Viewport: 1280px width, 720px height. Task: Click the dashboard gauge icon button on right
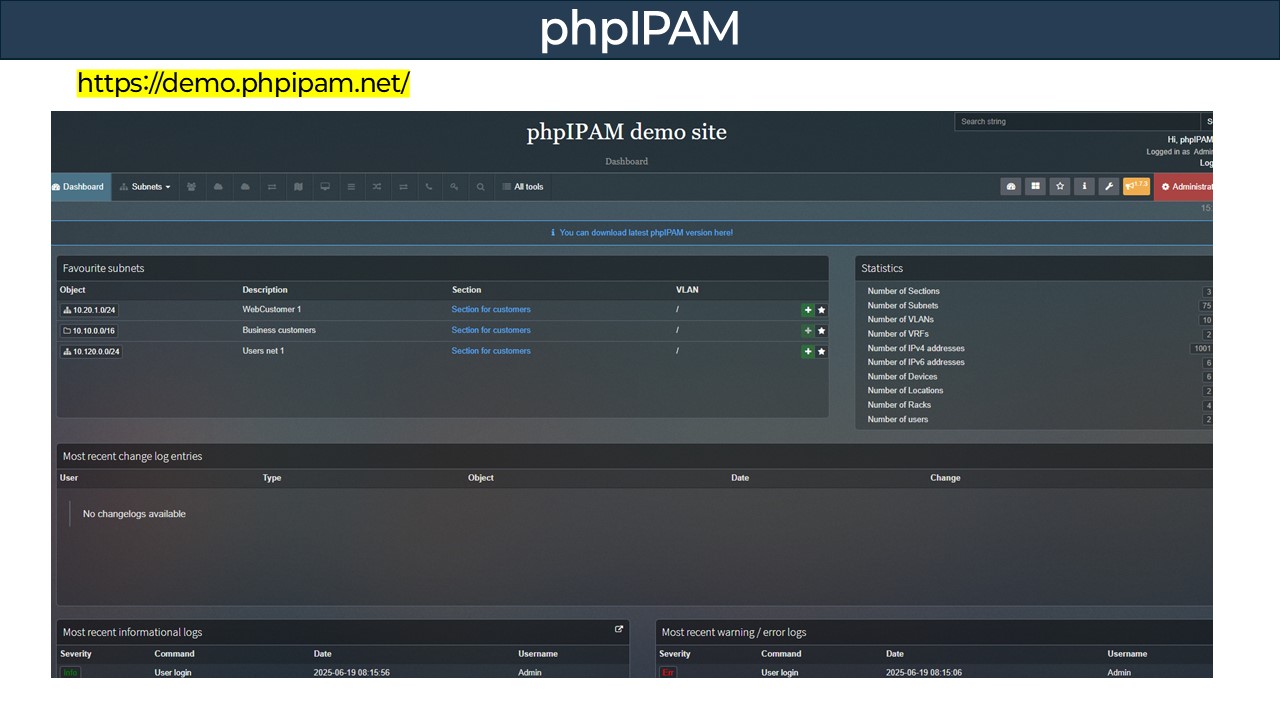1011,186
